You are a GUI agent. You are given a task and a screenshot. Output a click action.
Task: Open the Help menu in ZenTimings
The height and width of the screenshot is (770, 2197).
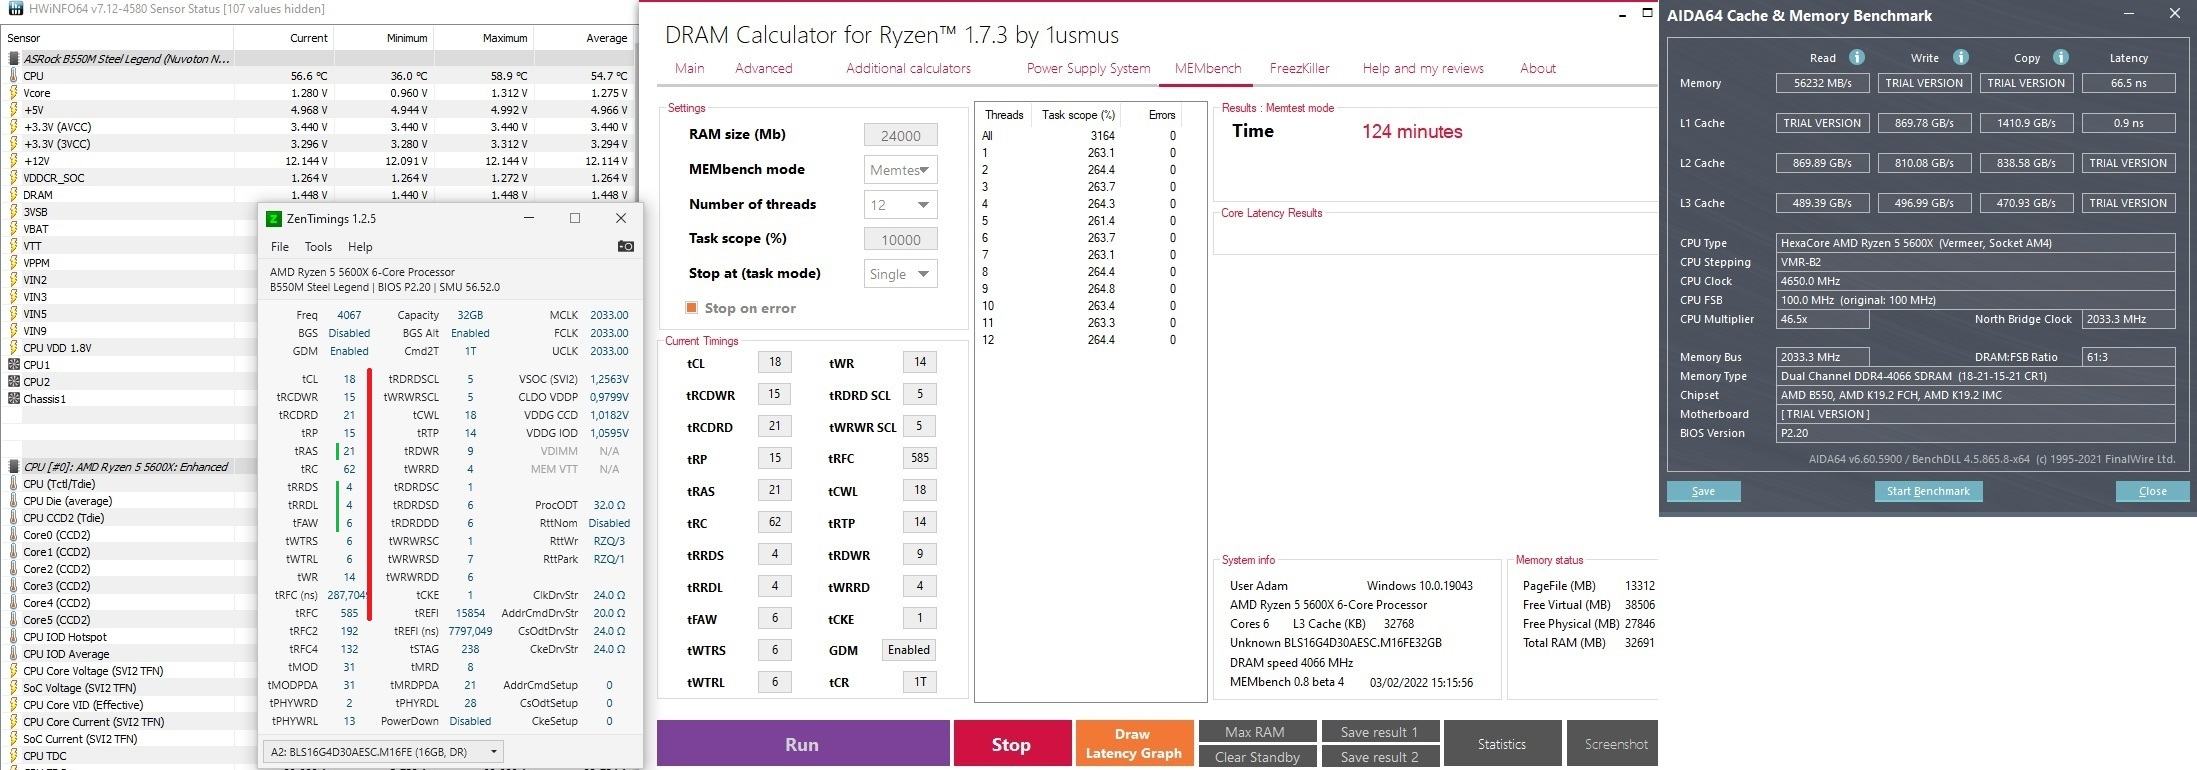pos(360,247)
